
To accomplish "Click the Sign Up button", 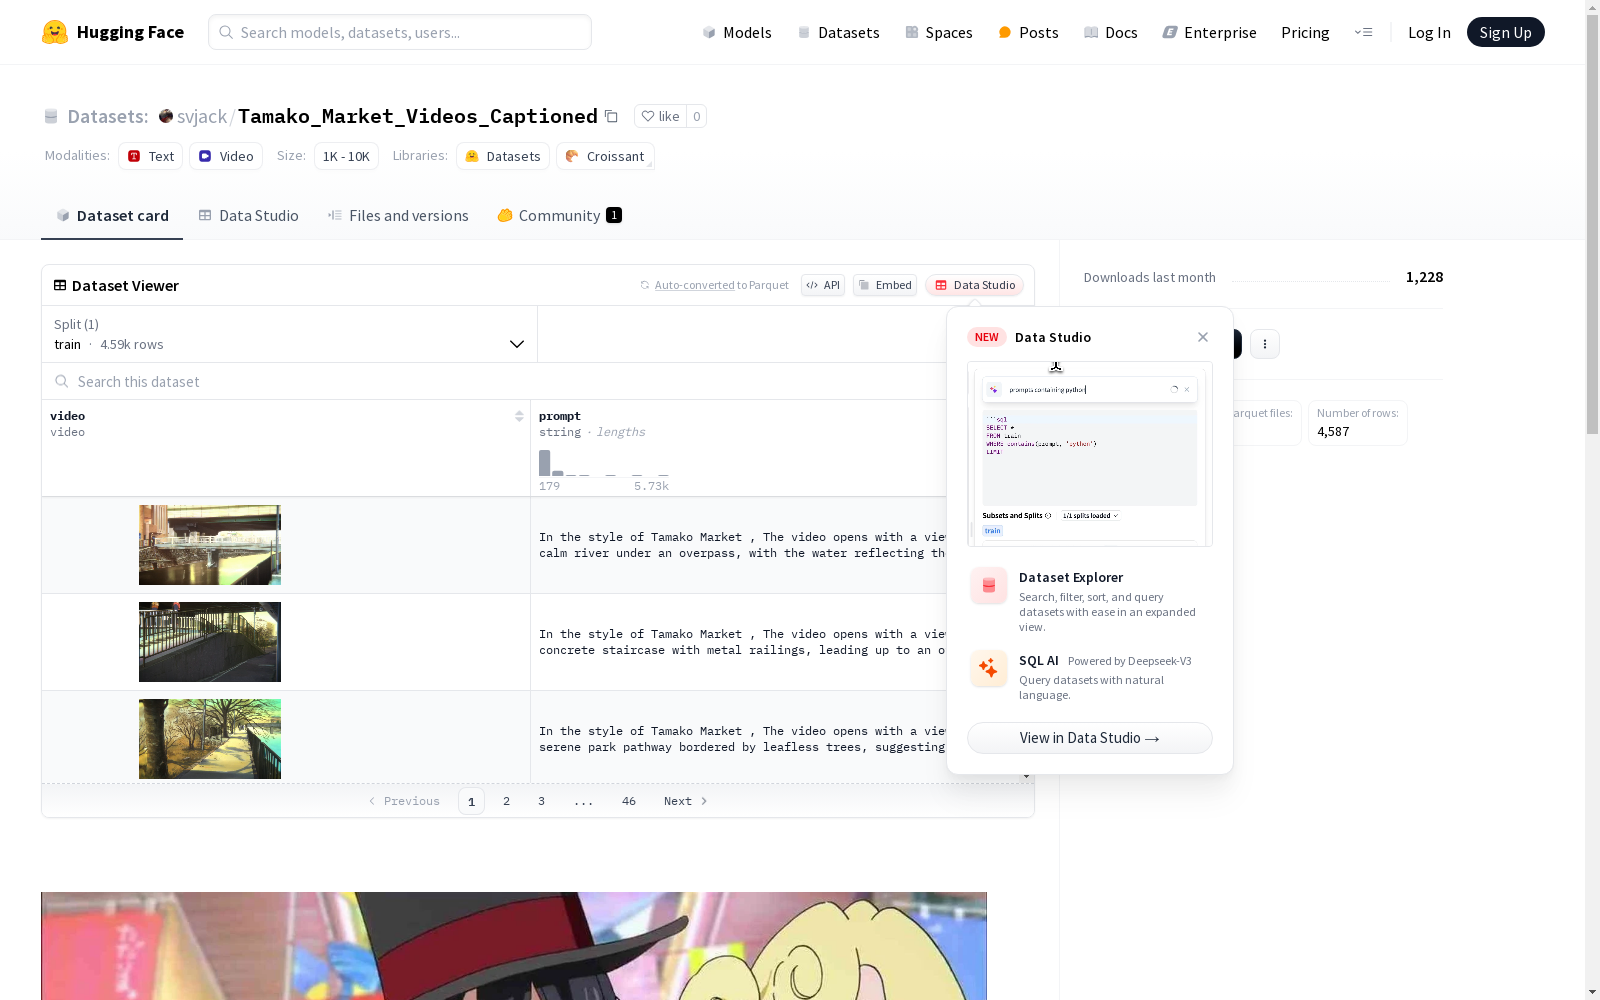I will [1505, 32].
